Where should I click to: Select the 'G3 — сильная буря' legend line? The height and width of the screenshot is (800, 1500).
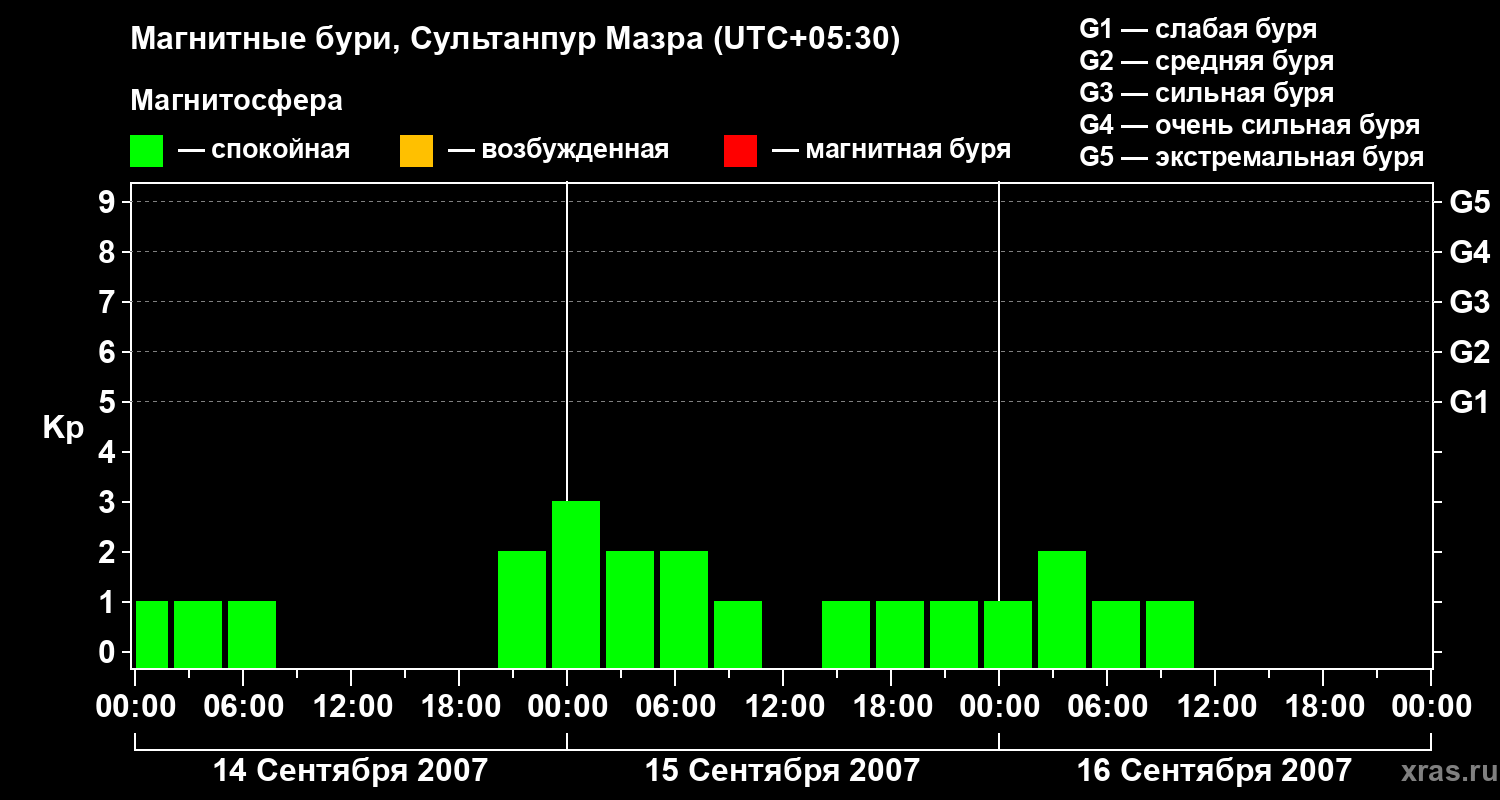1207,93
